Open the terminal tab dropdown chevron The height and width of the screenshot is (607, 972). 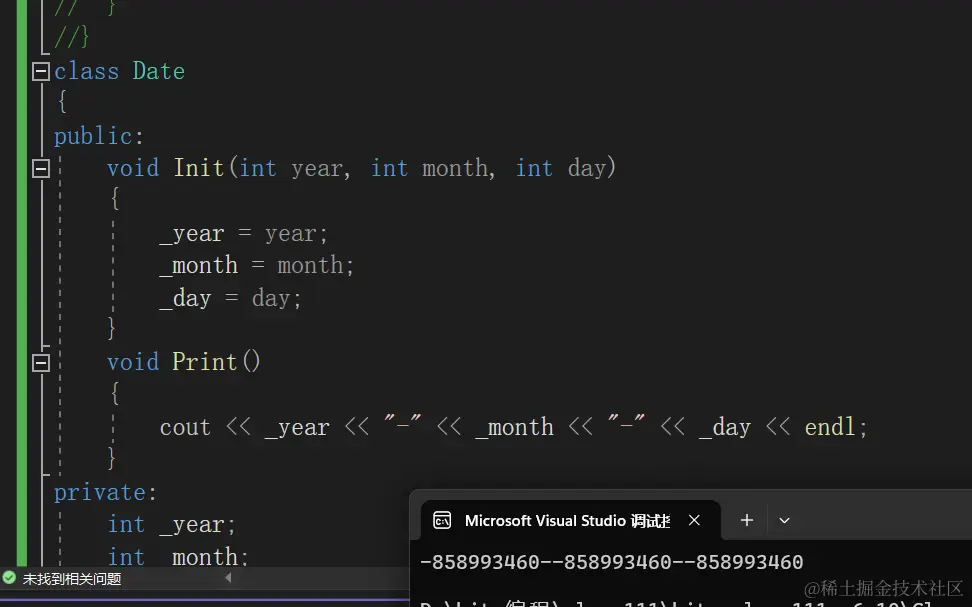pyautogui.click(x=784, y=520)
